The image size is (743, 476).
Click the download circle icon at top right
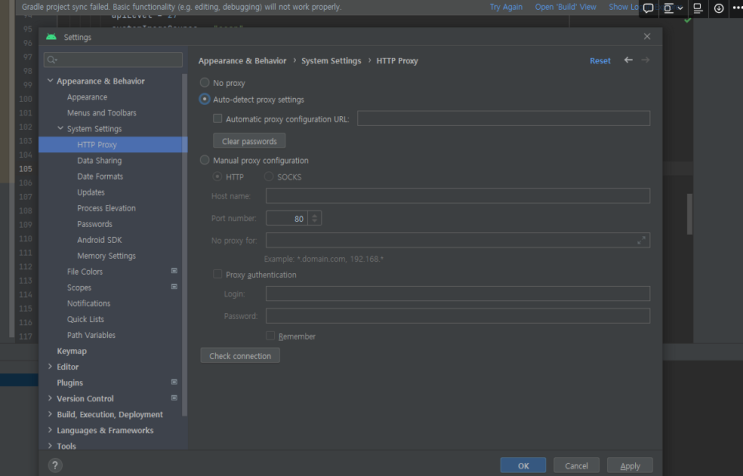point(718,8)
